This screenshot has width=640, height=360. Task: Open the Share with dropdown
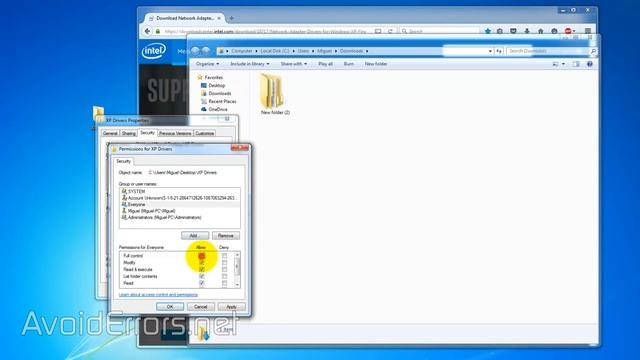[293, 64]
